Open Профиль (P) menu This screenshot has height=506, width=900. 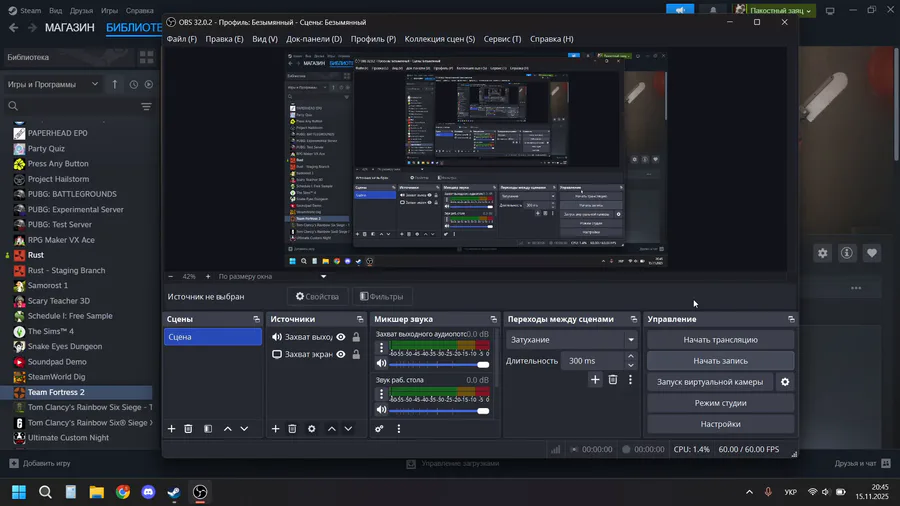pos(373,39)
